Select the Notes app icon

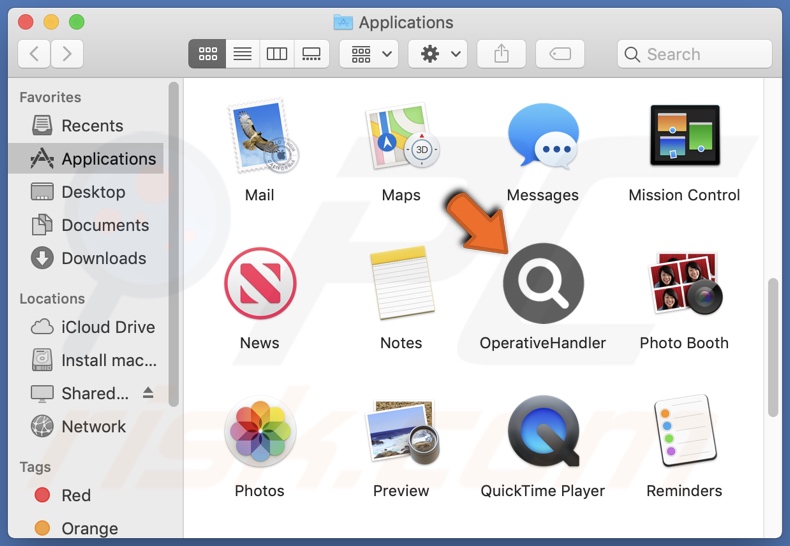click(402, 283)
